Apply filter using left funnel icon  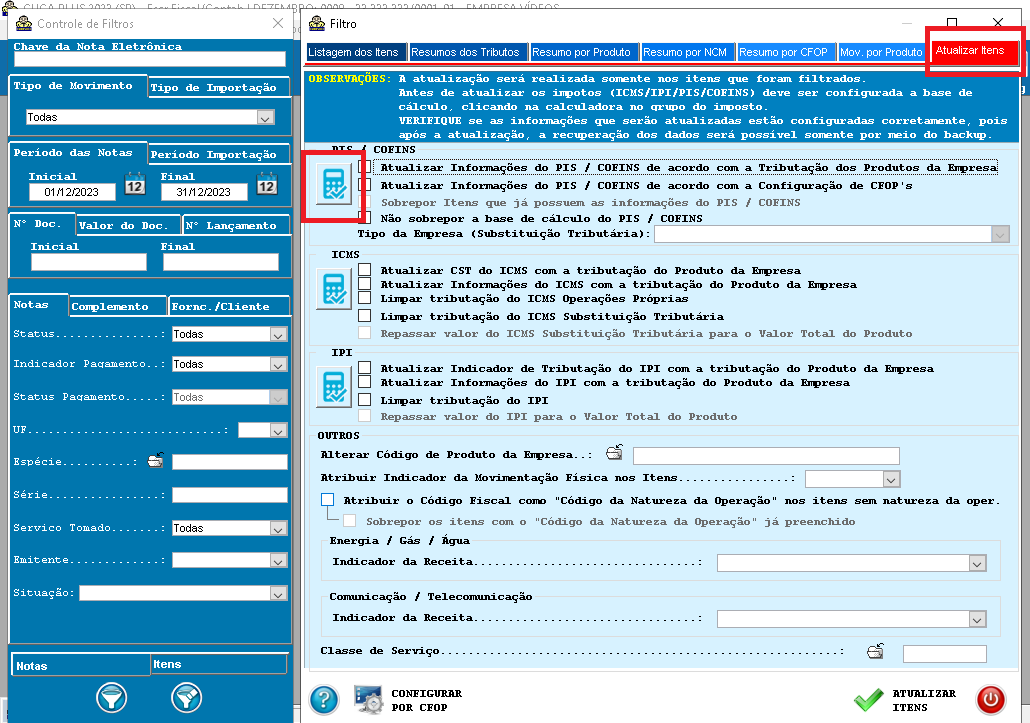(112, 697)
